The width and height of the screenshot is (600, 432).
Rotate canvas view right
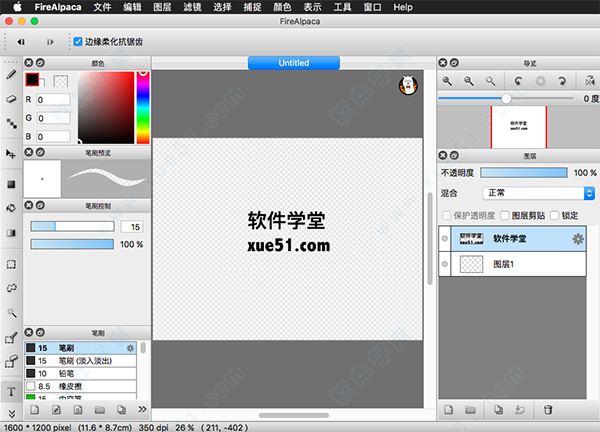point(562,81)
